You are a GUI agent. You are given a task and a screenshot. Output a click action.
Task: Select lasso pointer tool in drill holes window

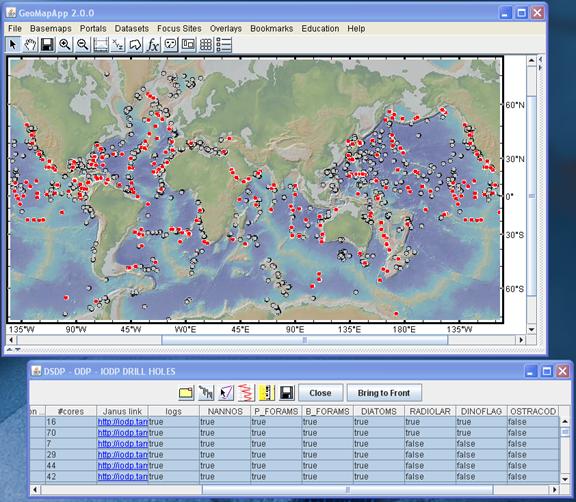[226, 393]
